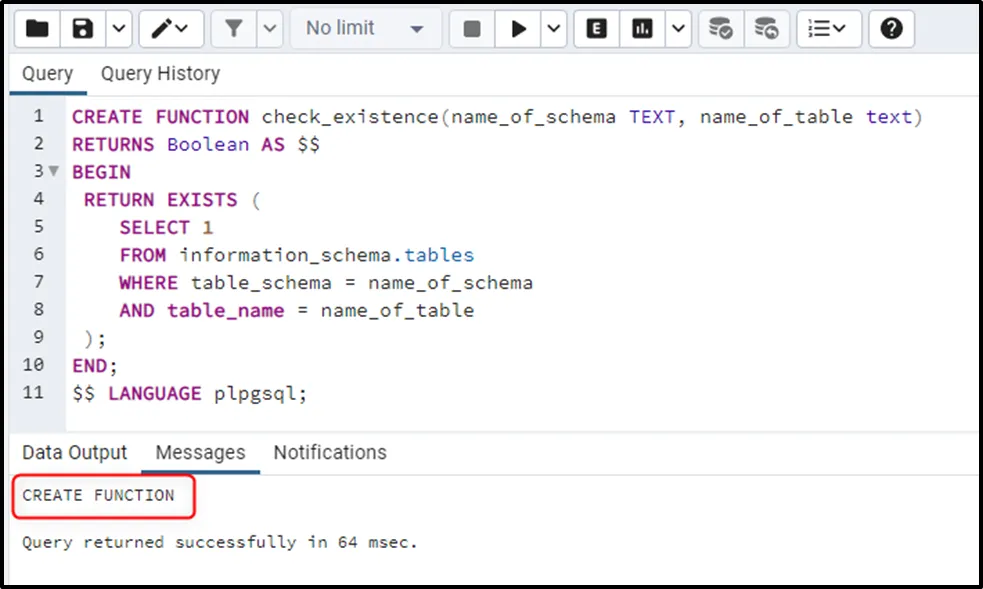Switch to the Data Output tab

point(75,453)
